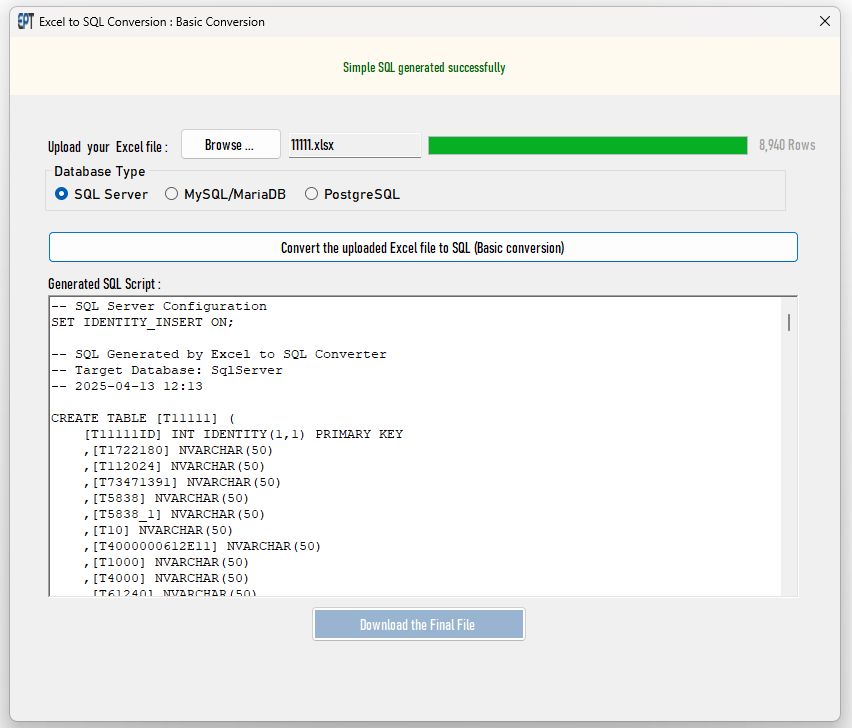Click the SQL script vertical scrollbar thumb
Screen dimensions: 852x728
tap(789, 322)
